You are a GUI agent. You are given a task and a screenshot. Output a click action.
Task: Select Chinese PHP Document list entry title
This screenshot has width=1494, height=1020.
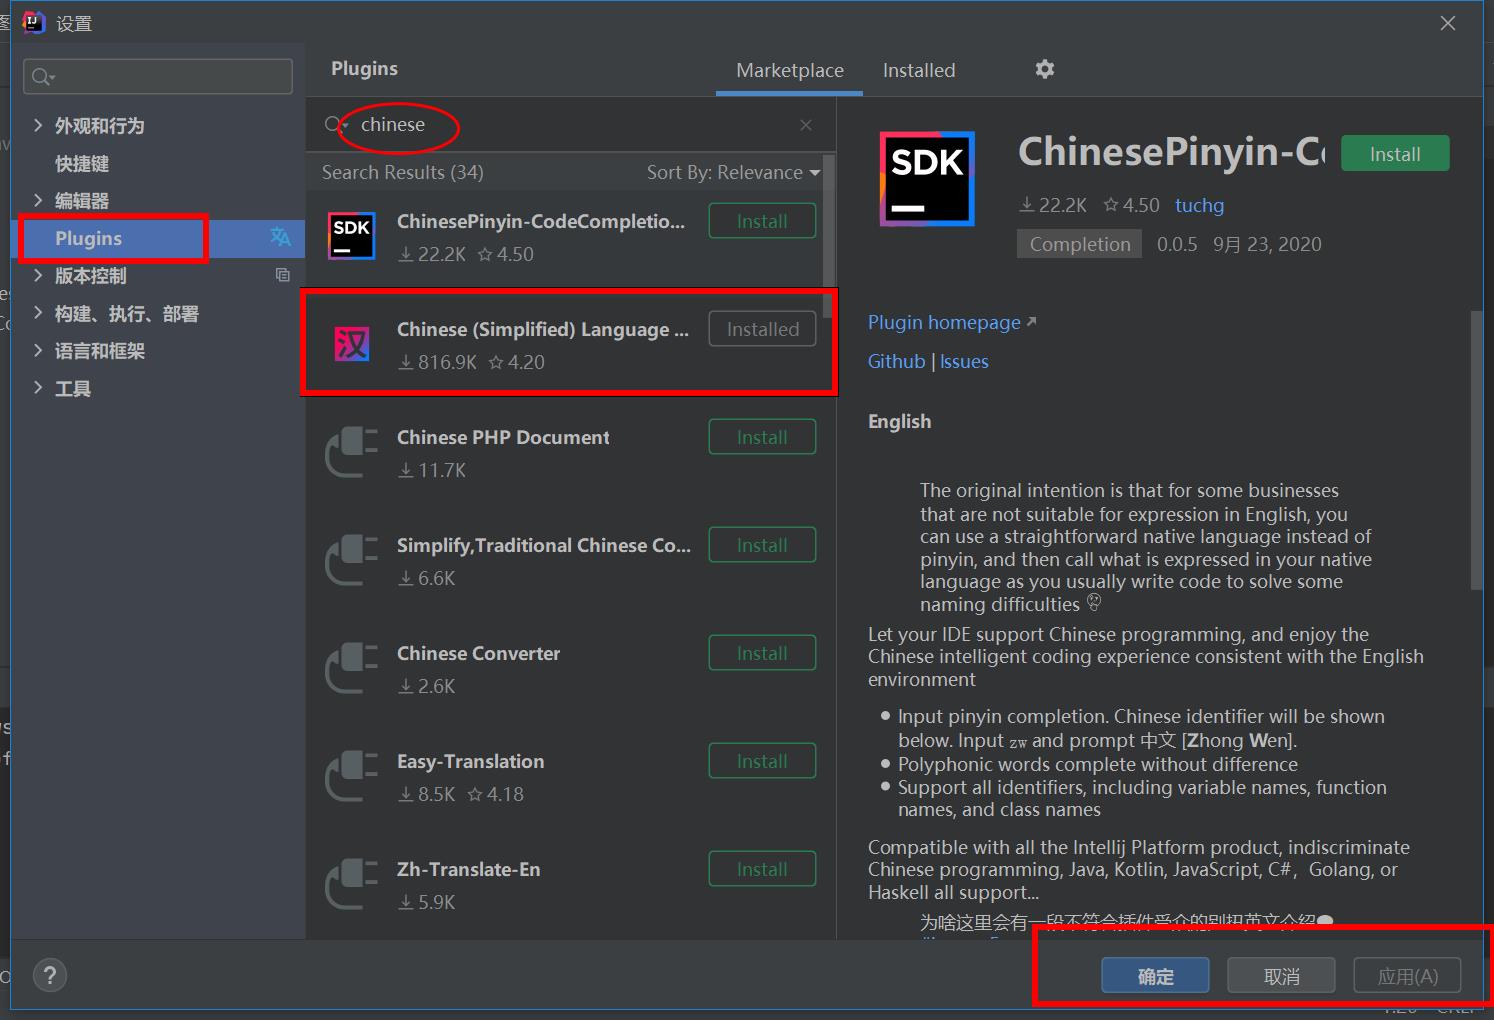tap(503, 437)
